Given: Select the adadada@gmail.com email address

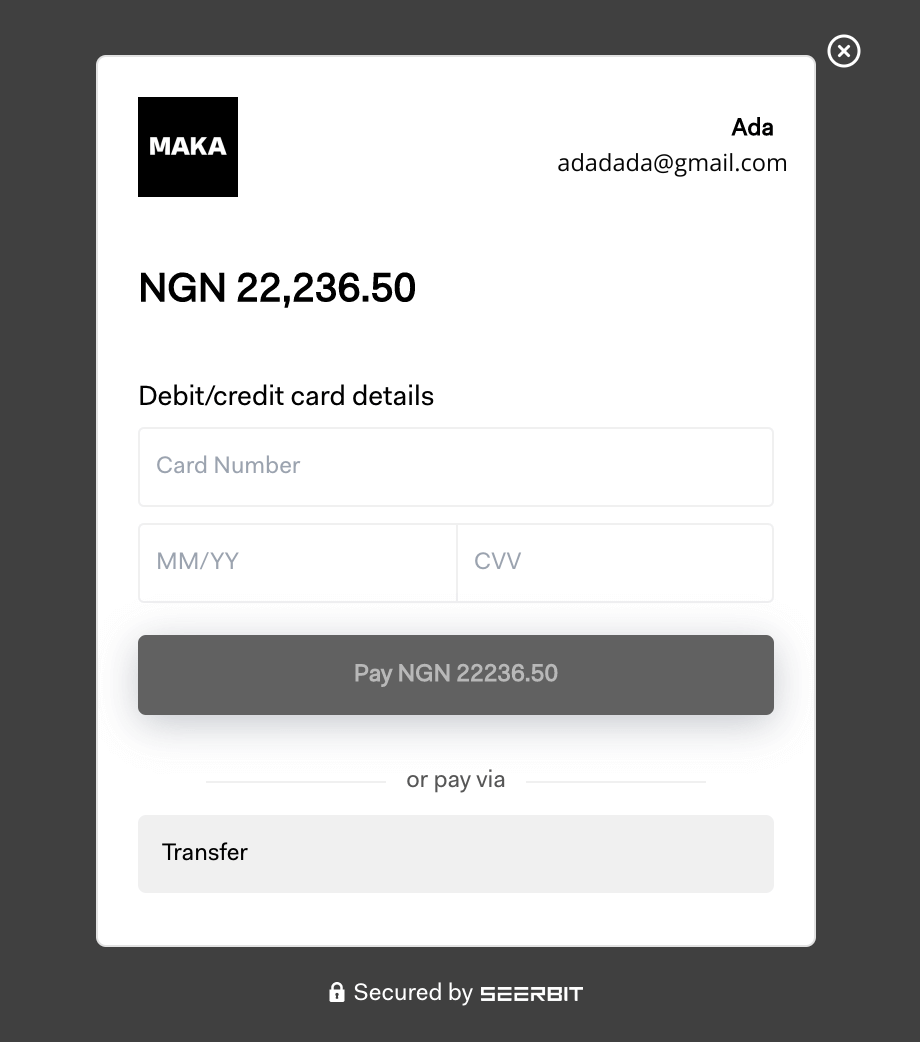Looking at the screenshot, I should (x=672, y=163).
